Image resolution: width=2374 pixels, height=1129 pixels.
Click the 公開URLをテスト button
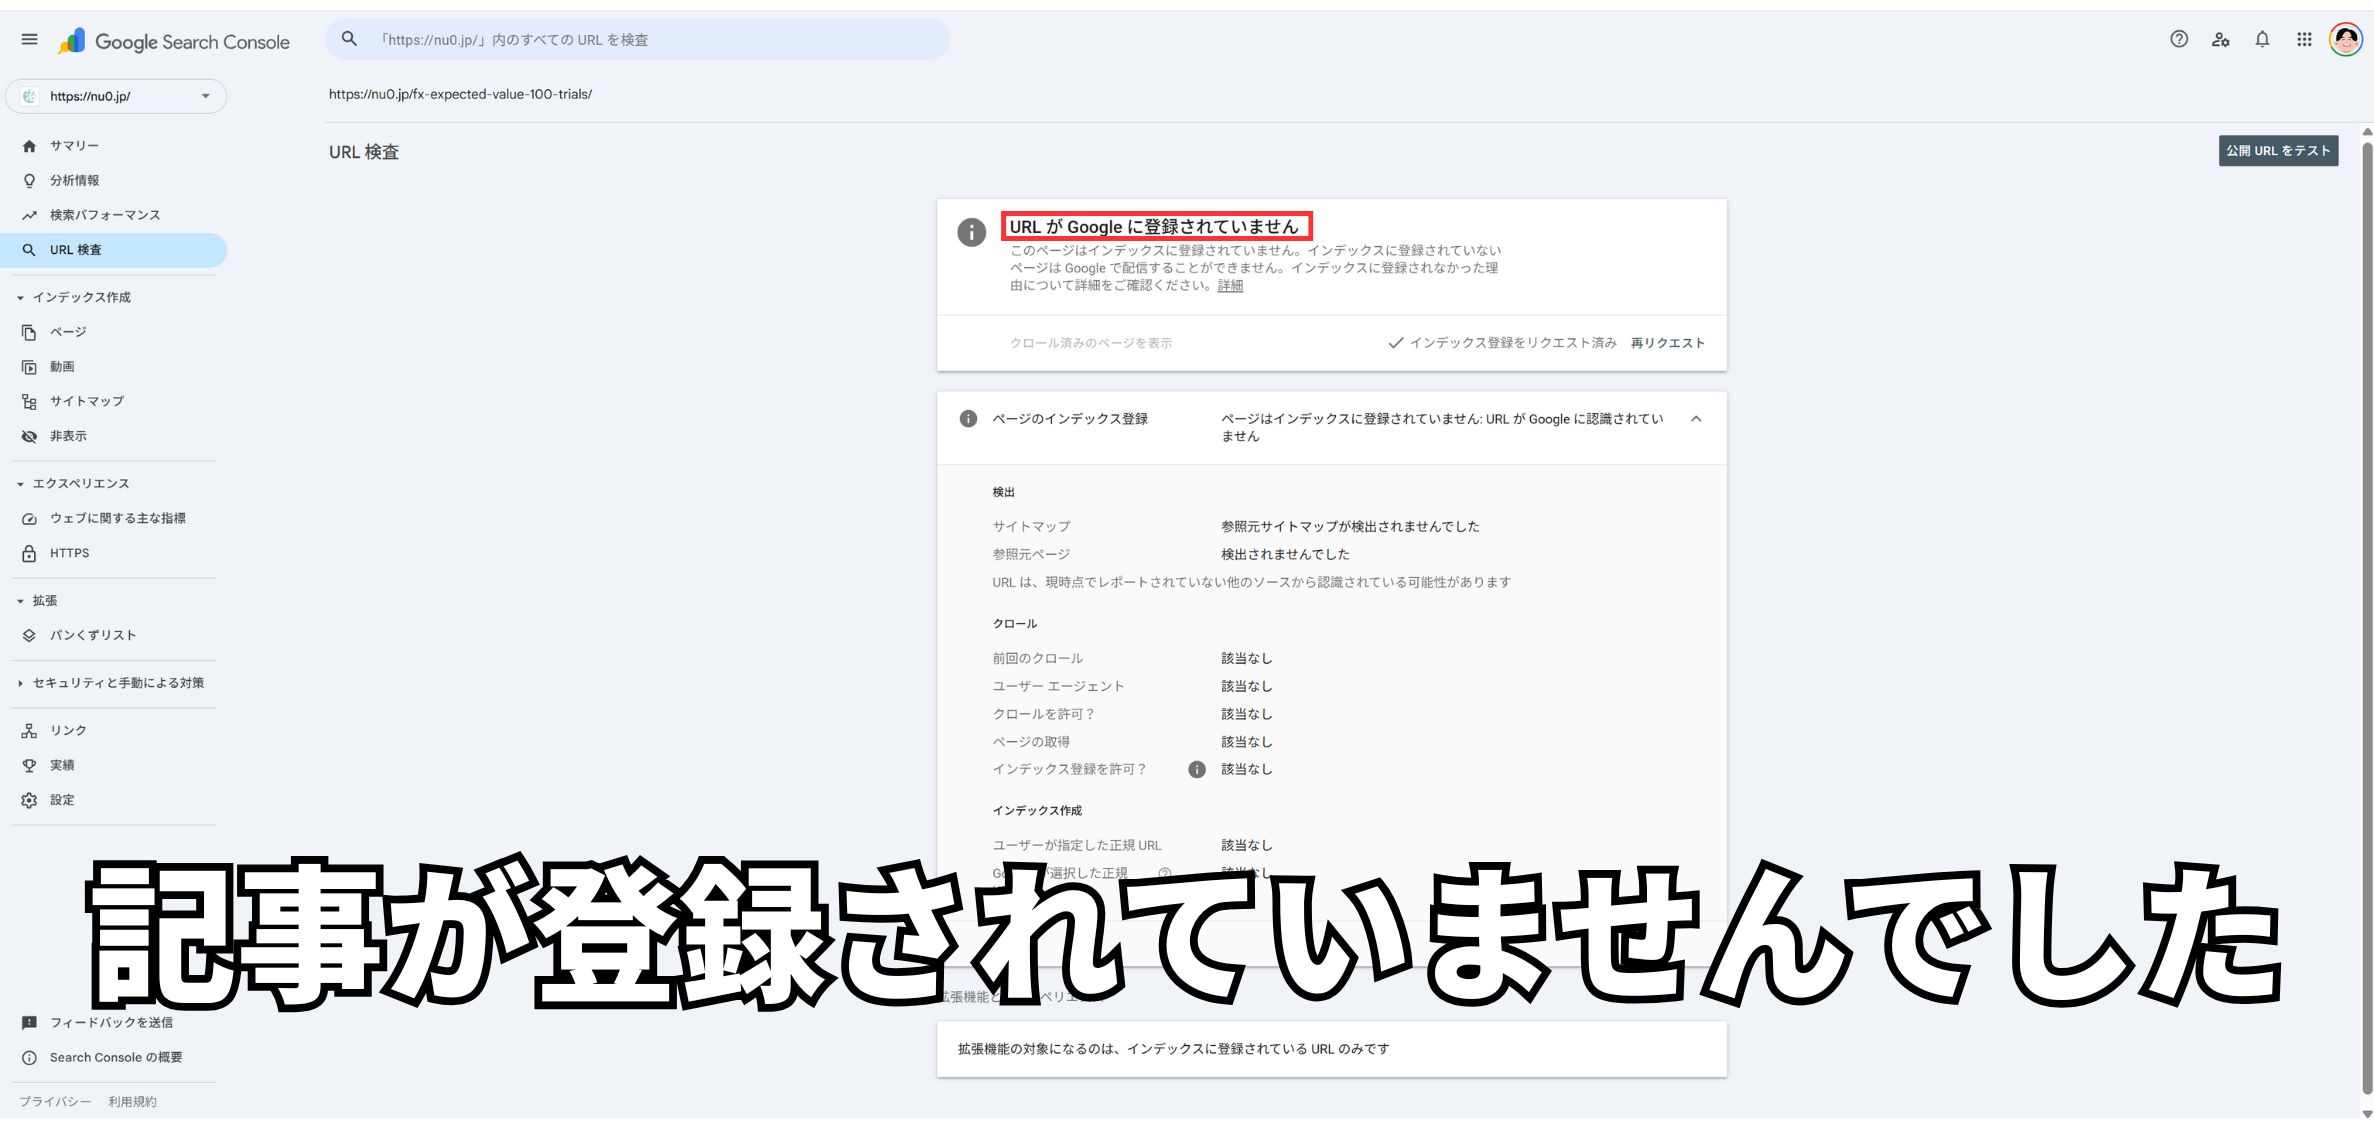pyautogui.click(x=2278, y=150)
